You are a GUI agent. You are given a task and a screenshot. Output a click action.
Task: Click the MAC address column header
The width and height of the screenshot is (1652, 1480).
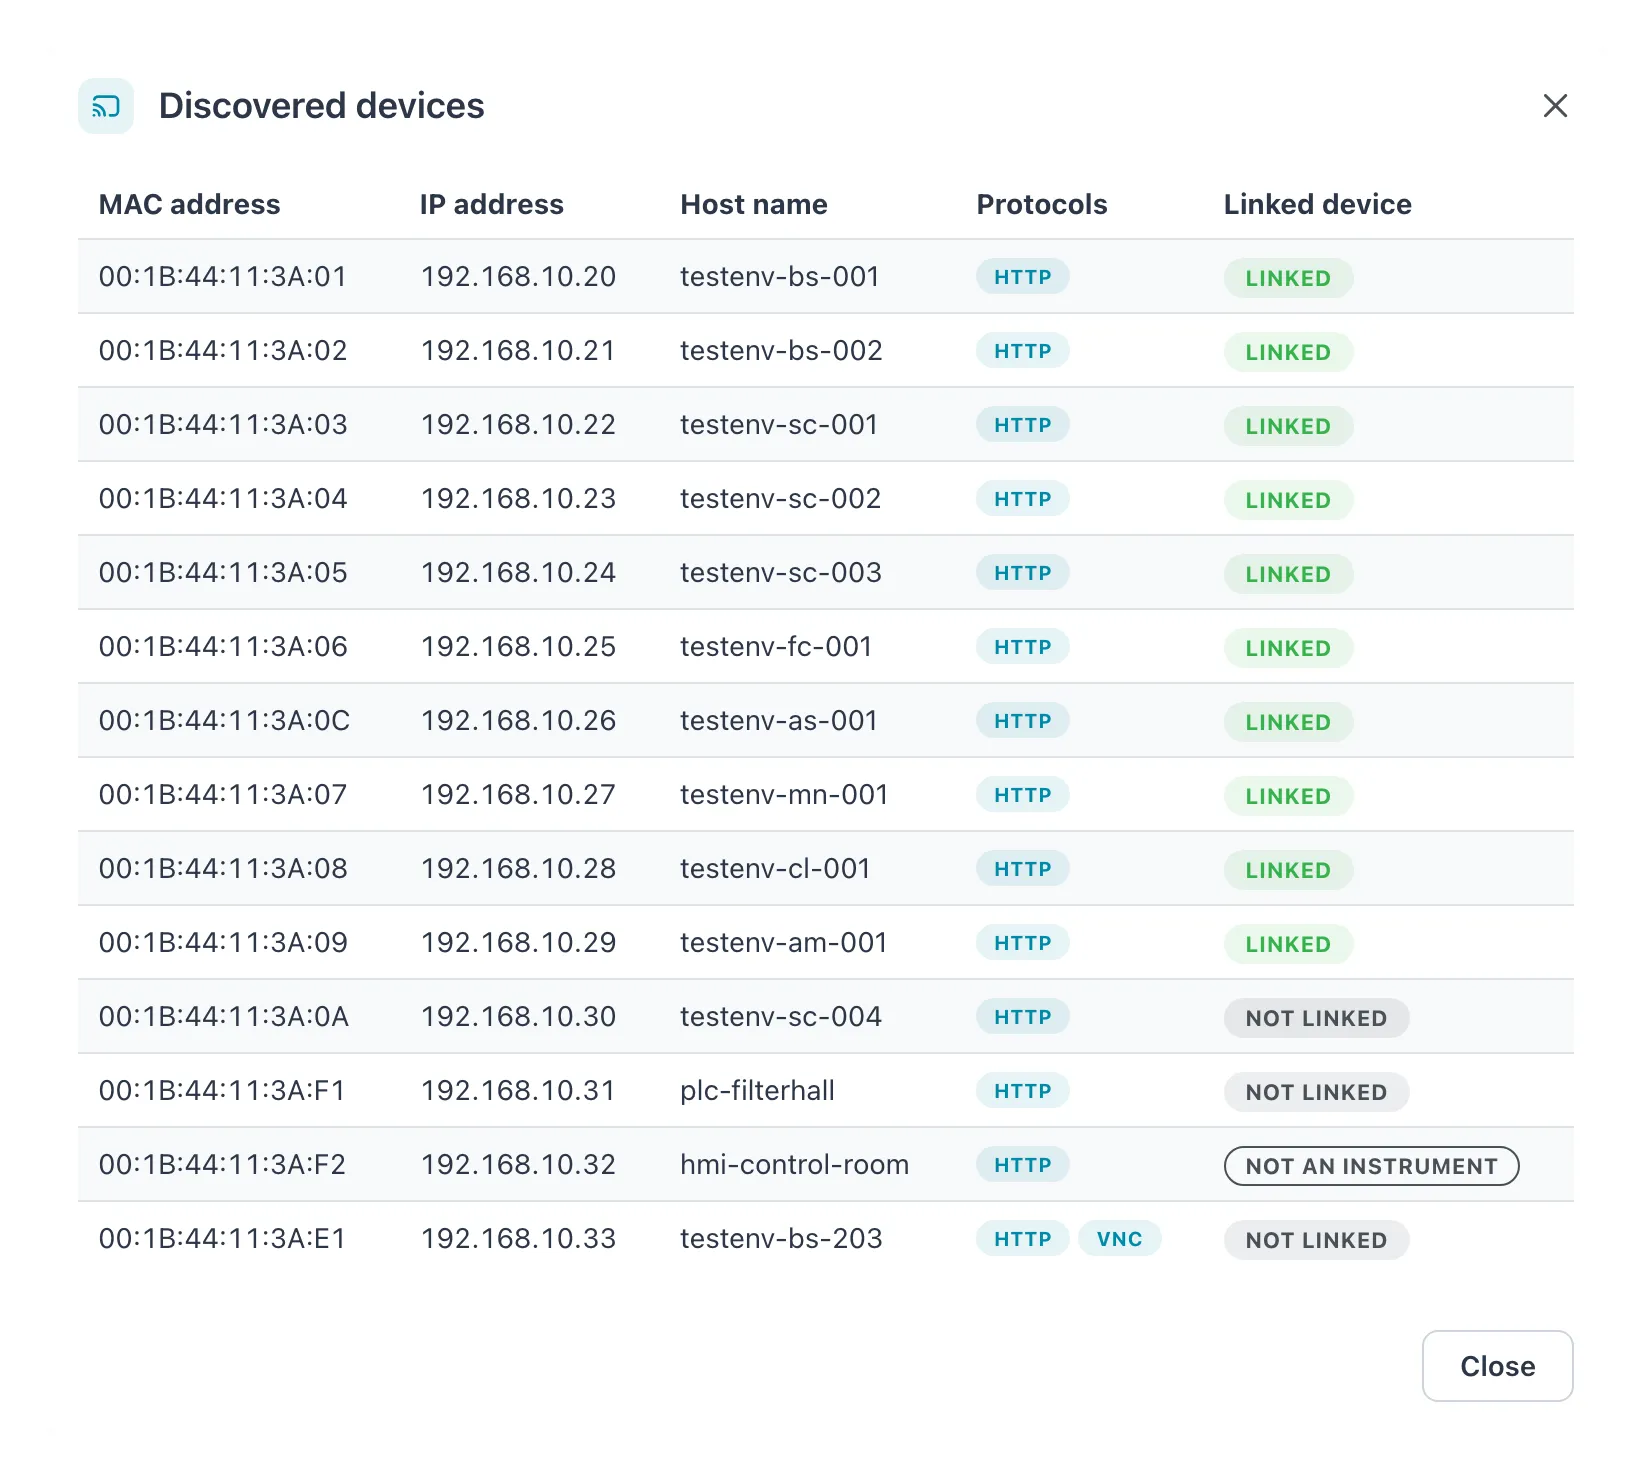click(189, 205)
